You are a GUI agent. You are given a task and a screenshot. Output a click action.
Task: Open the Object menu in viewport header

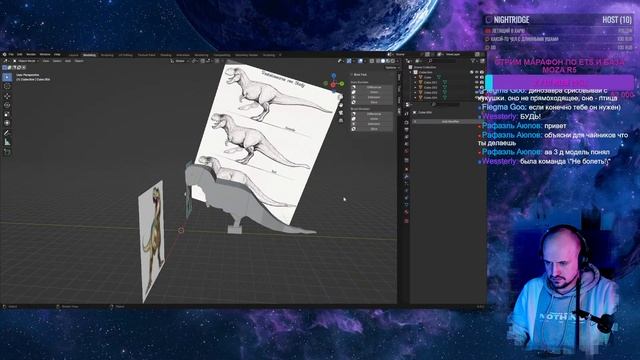pos(79,61)
